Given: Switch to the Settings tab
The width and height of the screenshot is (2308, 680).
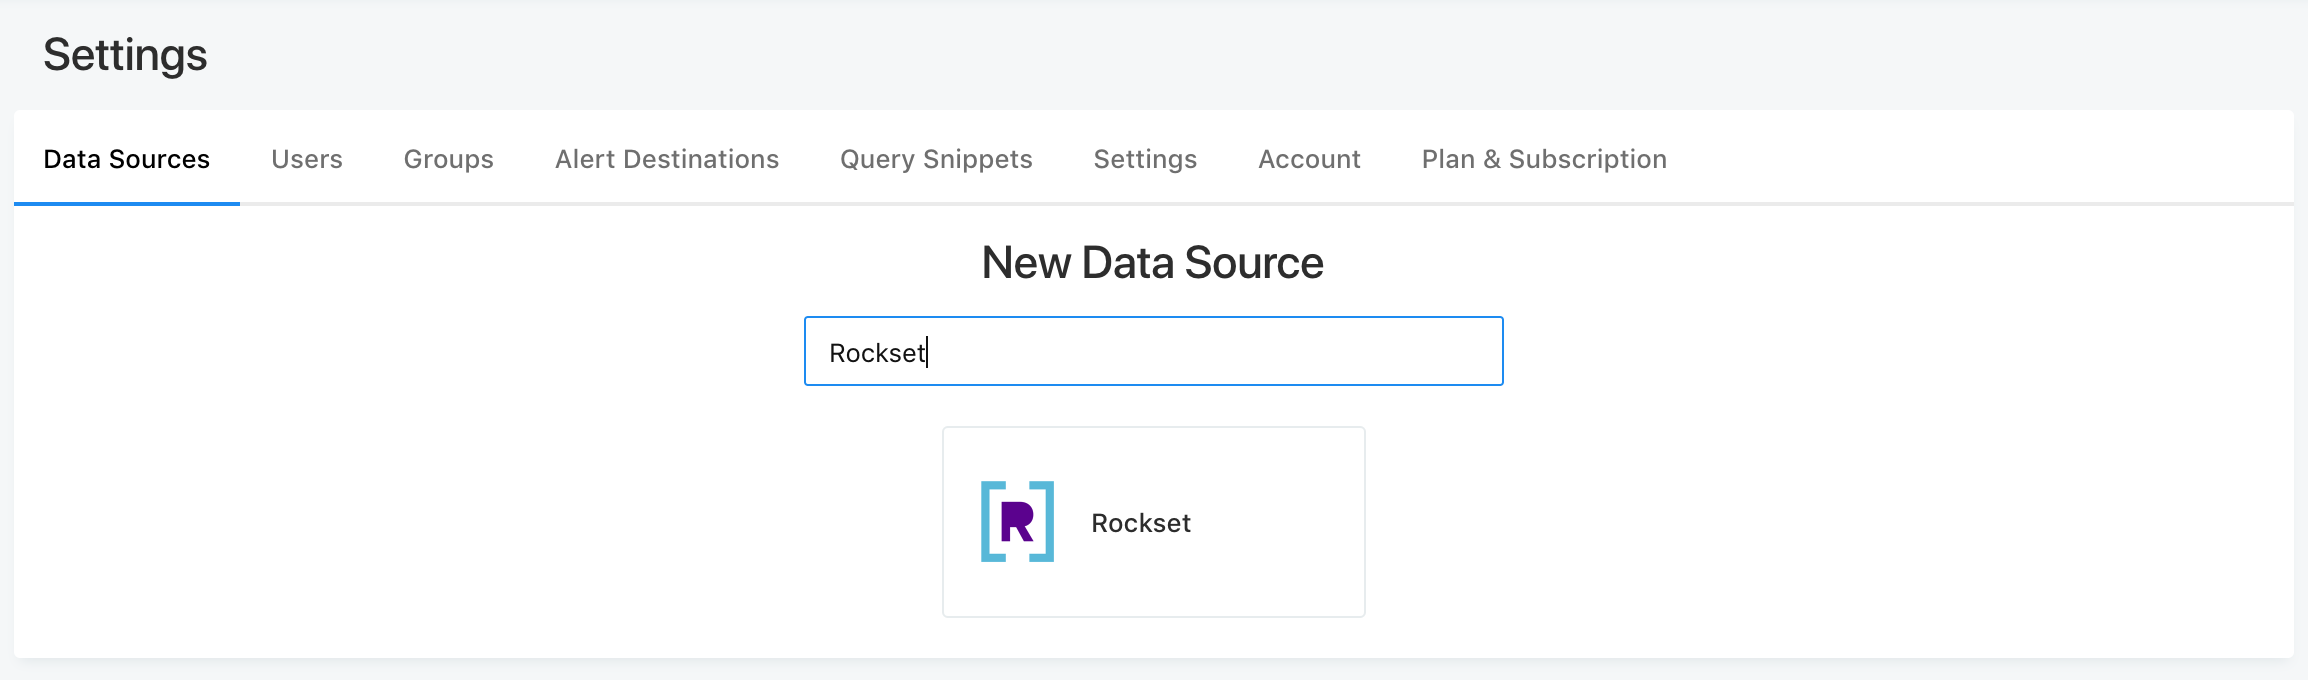Looking at the screenshot, I should (x=1145, y=159).
